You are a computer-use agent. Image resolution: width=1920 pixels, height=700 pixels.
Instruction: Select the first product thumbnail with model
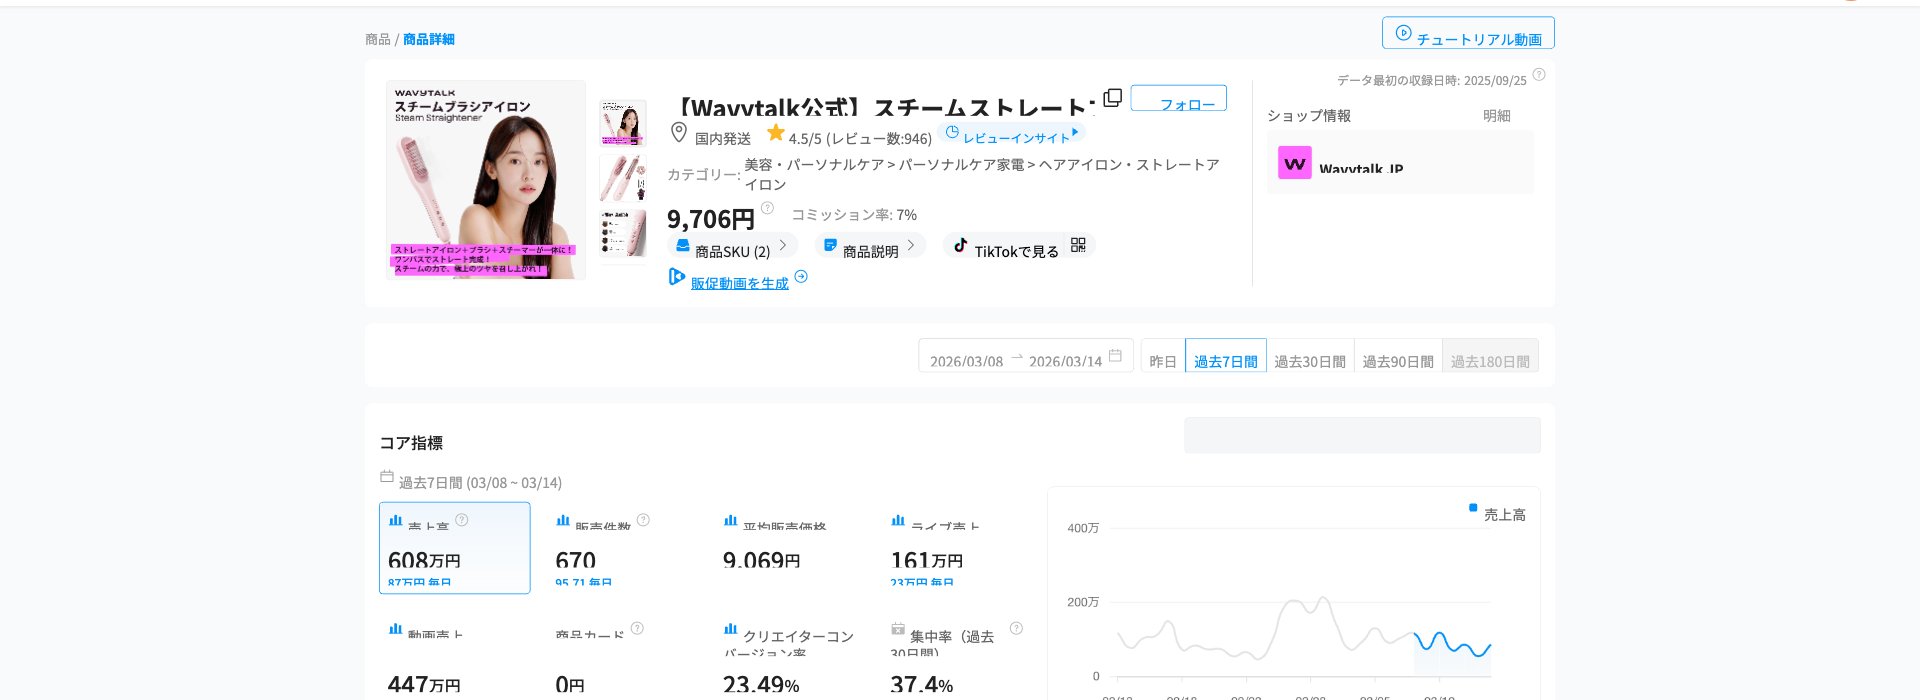(623, 123)
